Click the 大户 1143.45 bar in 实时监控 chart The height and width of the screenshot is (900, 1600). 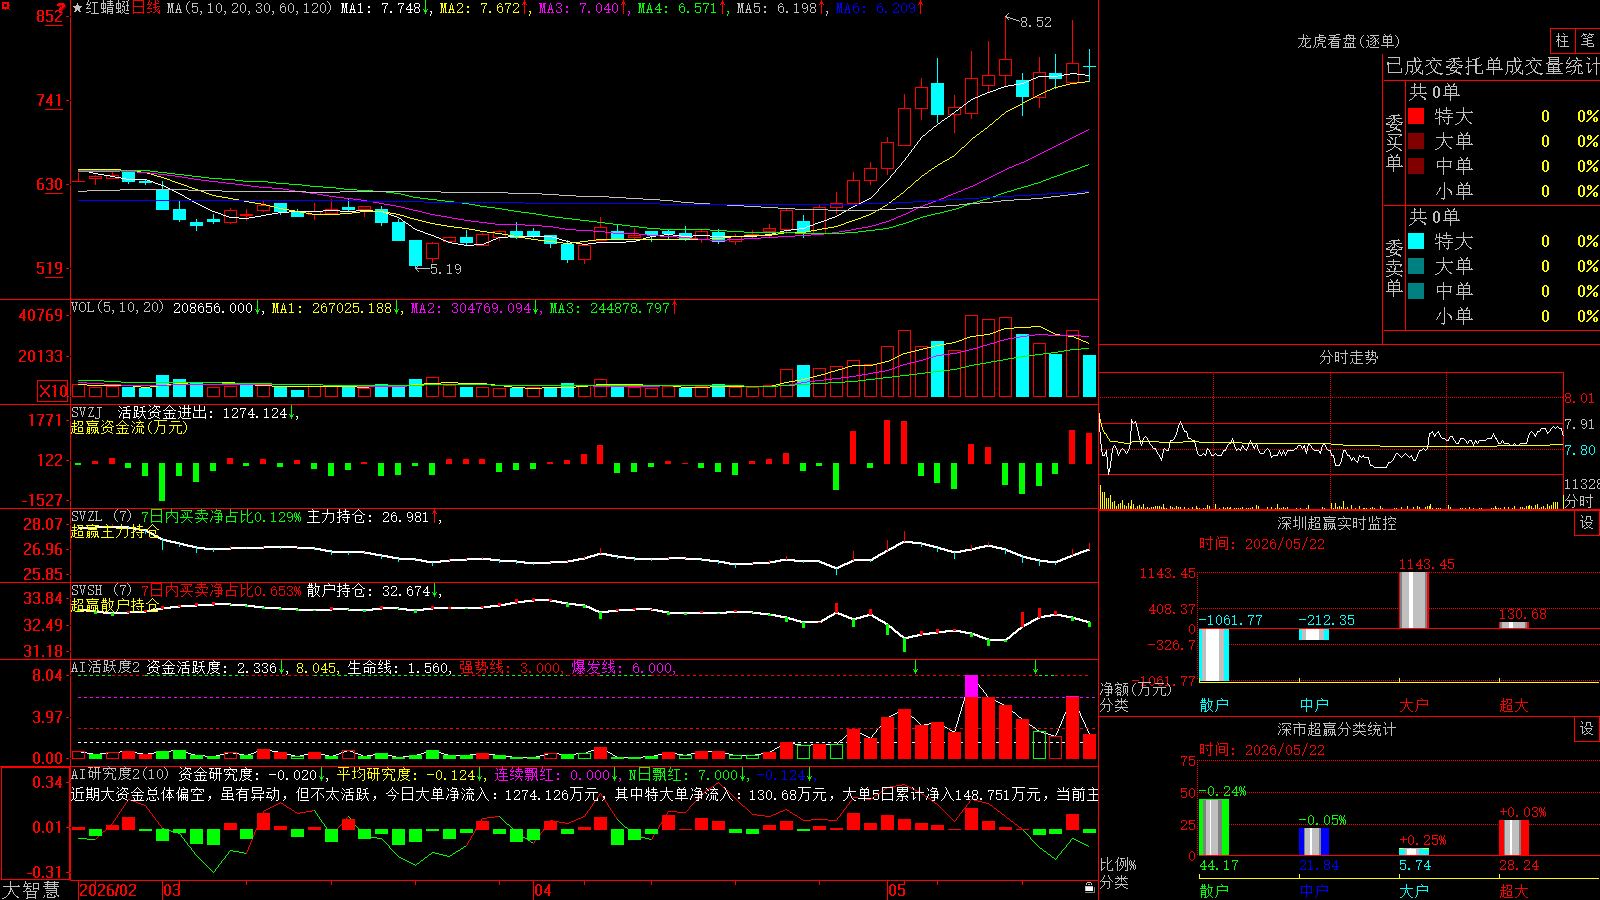1414,600
